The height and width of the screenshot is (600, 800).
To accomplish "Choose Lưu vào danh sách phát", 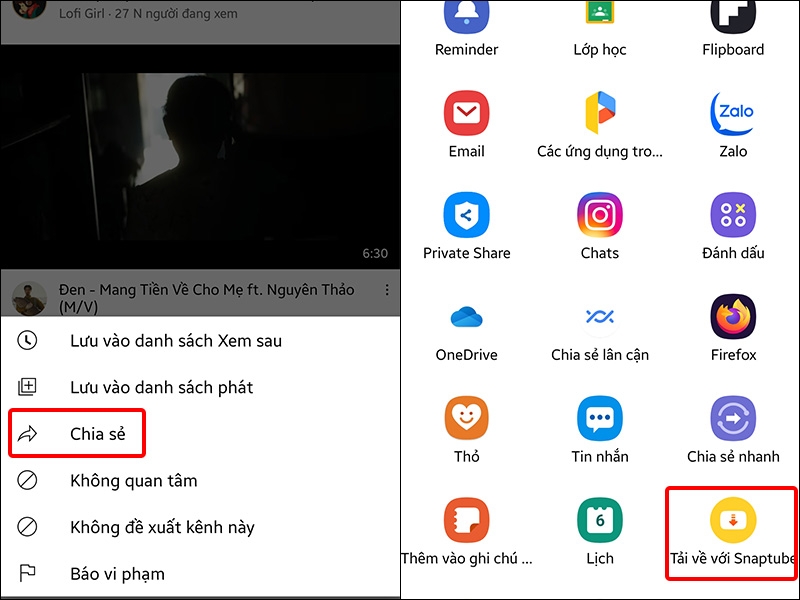I will pos(200,387).
